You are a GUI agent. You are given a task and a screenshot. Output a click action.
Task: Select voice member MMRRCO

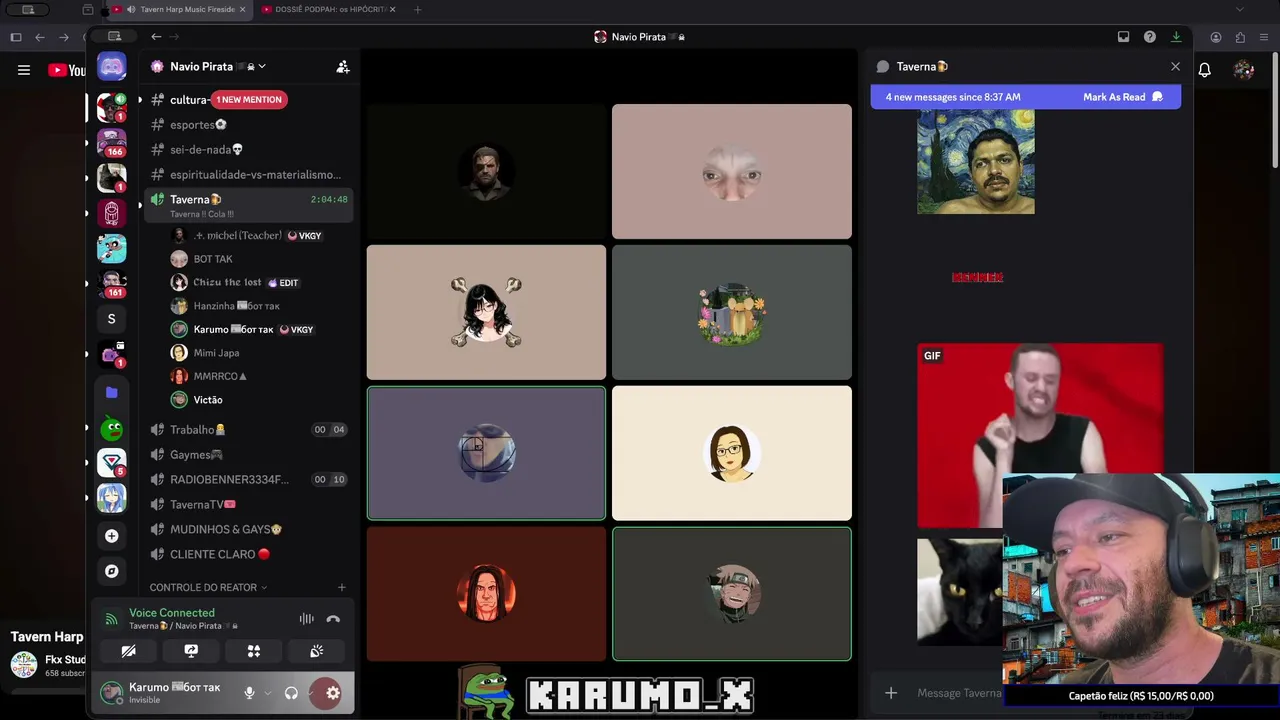[x=260, y=376]
